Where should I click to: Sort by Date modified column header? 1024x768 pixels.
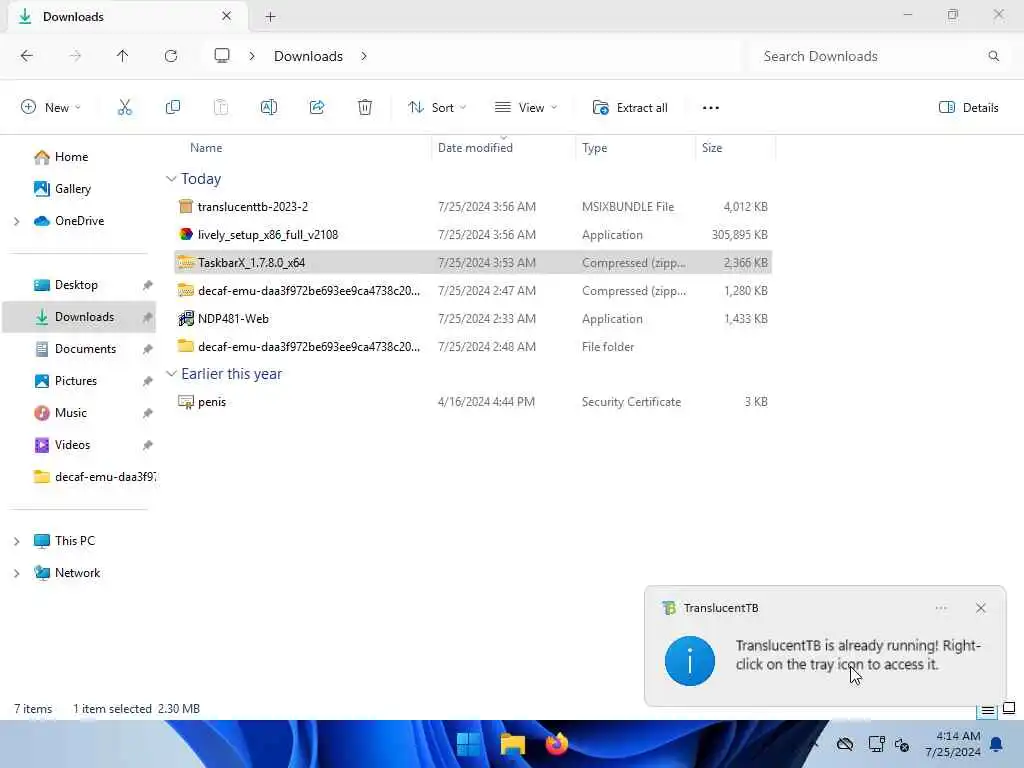pyautogui.click(x=475, y=148)
